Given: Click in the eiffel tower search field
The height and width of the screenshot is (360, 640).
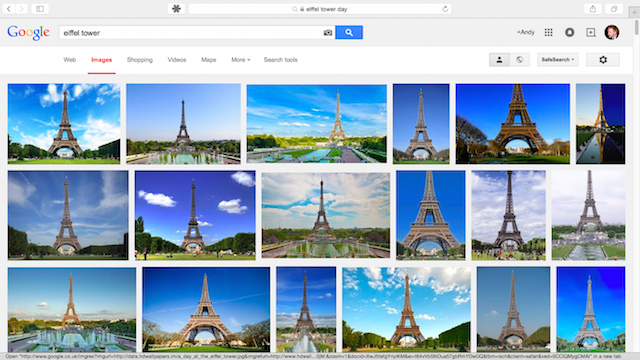Looking at the screenshot, I should [x=191, y=33].
